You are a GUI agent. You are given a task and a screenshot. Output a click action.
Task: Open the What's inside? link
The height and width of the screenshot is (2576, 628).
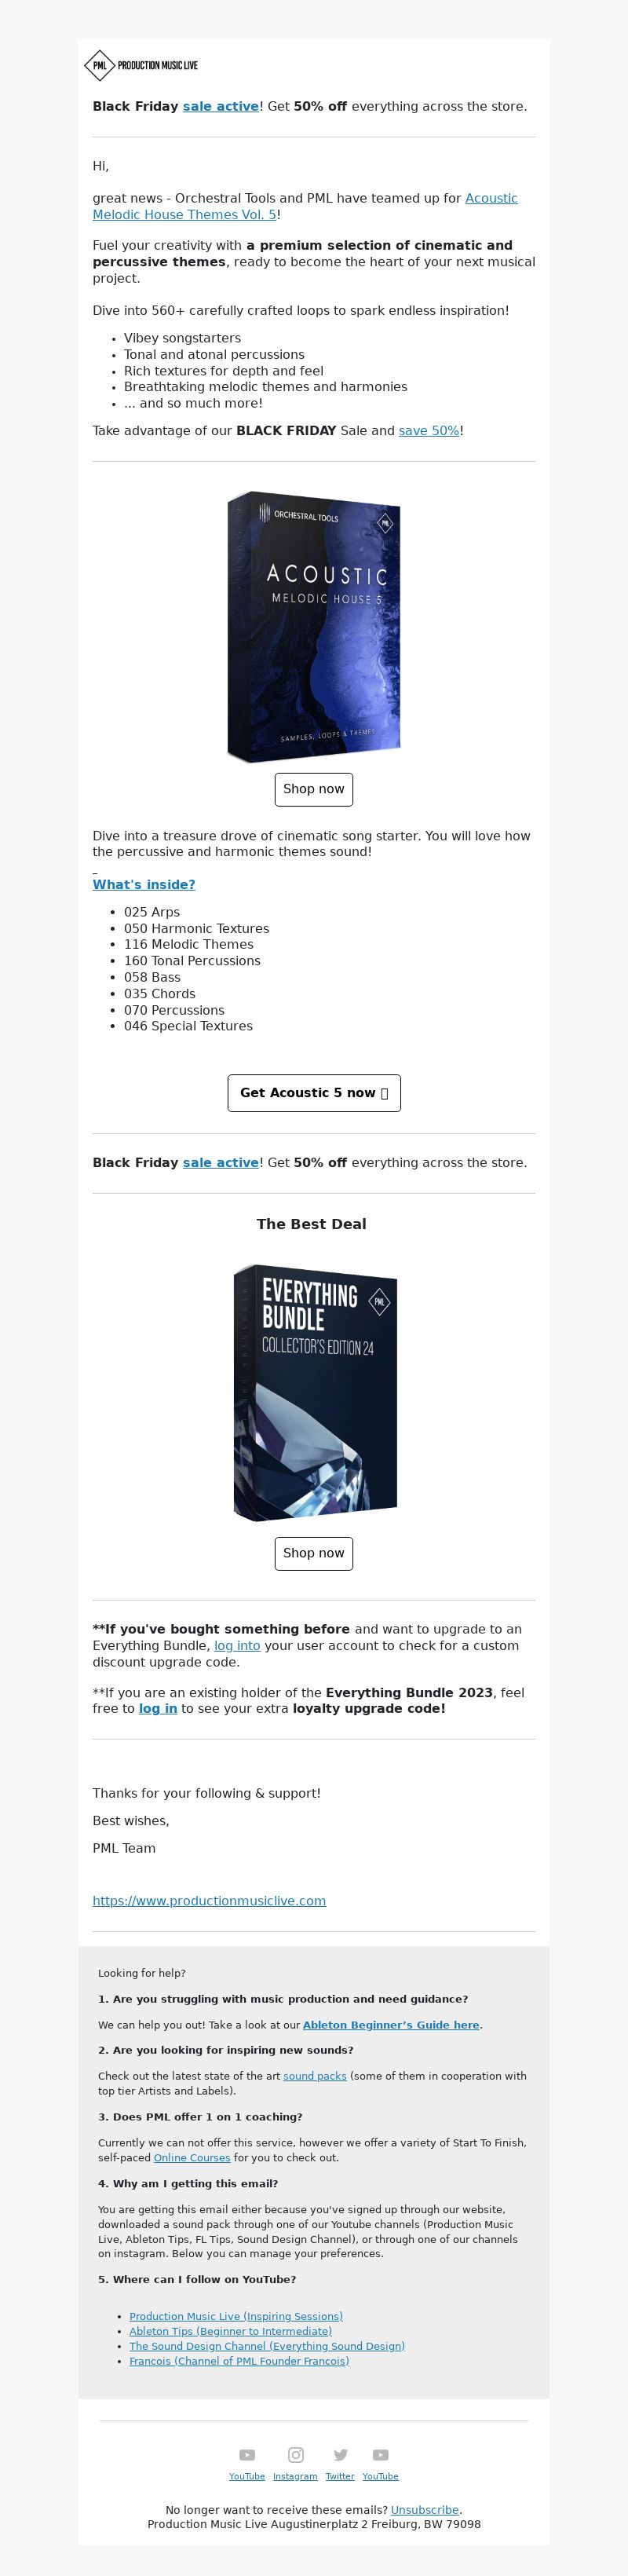click(144, 885)
